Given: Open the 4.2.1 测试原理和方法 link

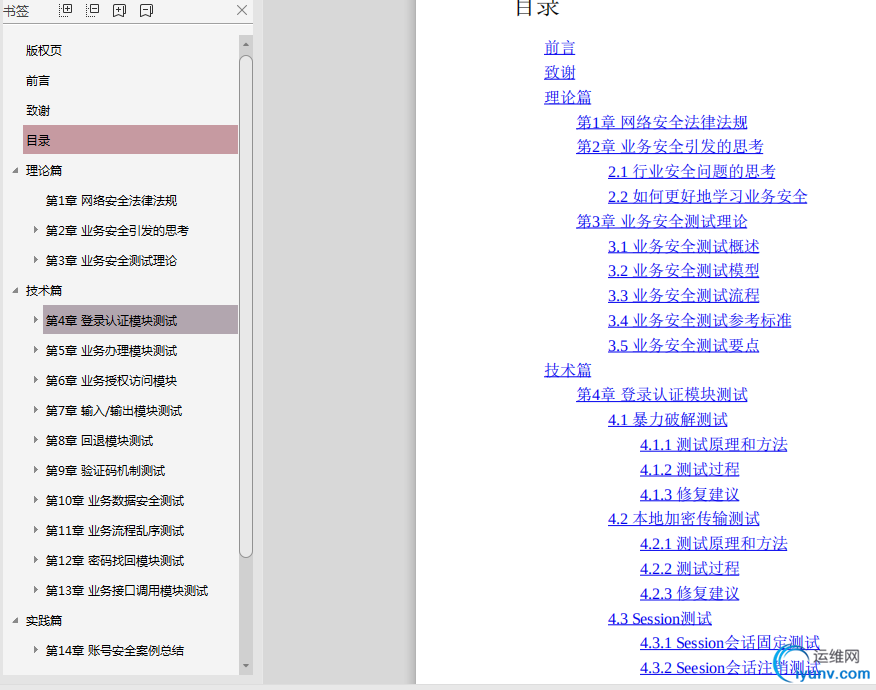Looking at the screenshot, I should tap(713, 544).
